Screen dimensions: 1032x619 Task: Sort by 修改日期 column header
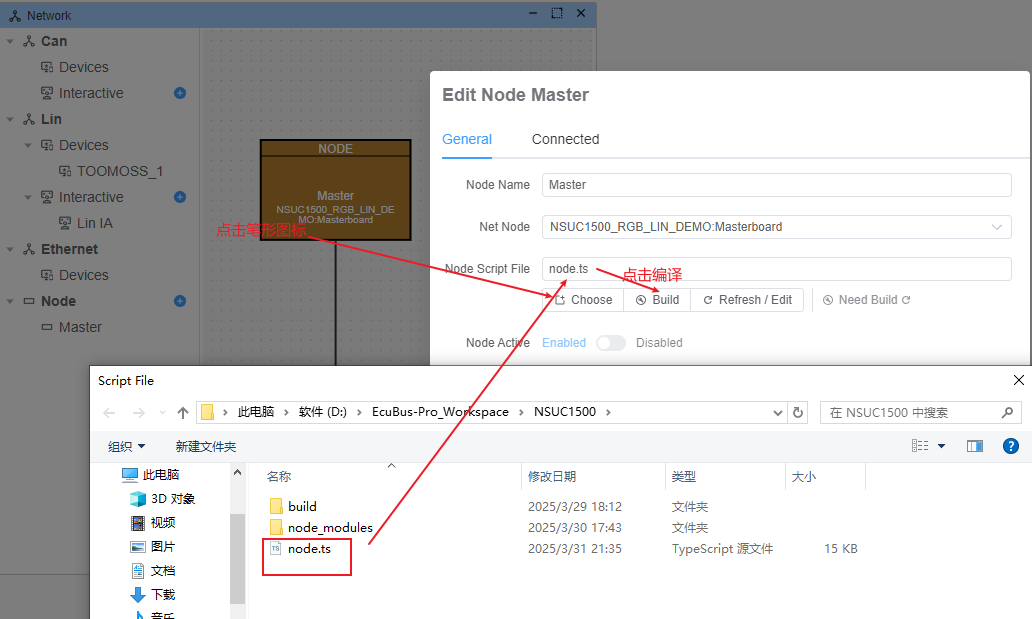[552, 476]
